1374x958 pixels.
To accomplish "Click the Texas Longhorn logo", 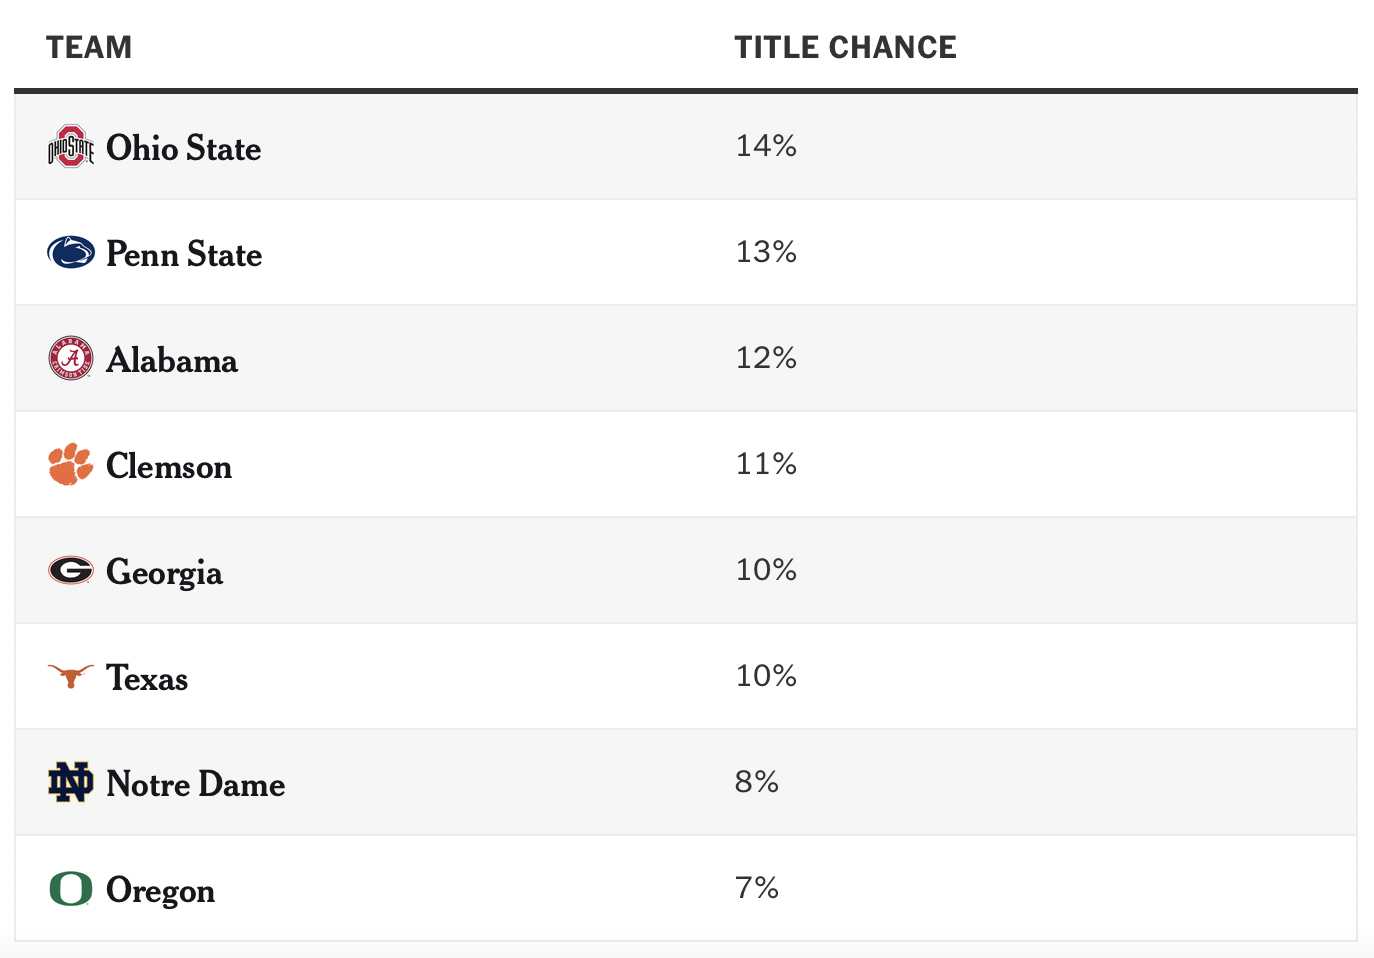I will (x=71, y=677).
